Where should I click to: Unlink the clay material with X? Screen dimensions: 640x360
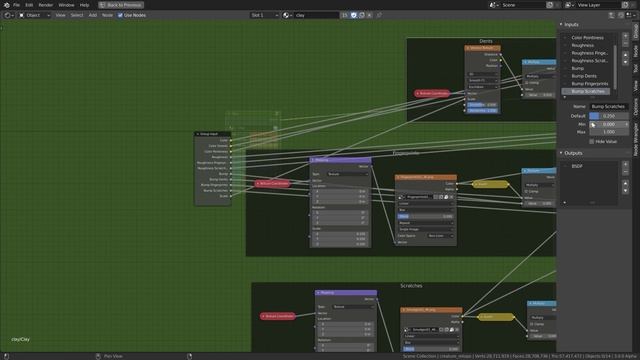(369, 15)
